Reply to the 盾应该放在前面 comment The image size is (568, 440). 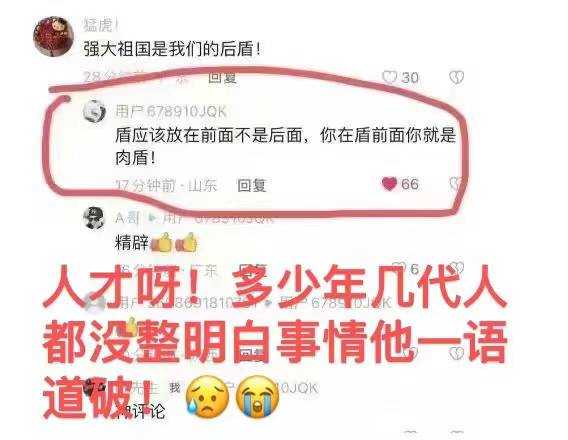252,185
